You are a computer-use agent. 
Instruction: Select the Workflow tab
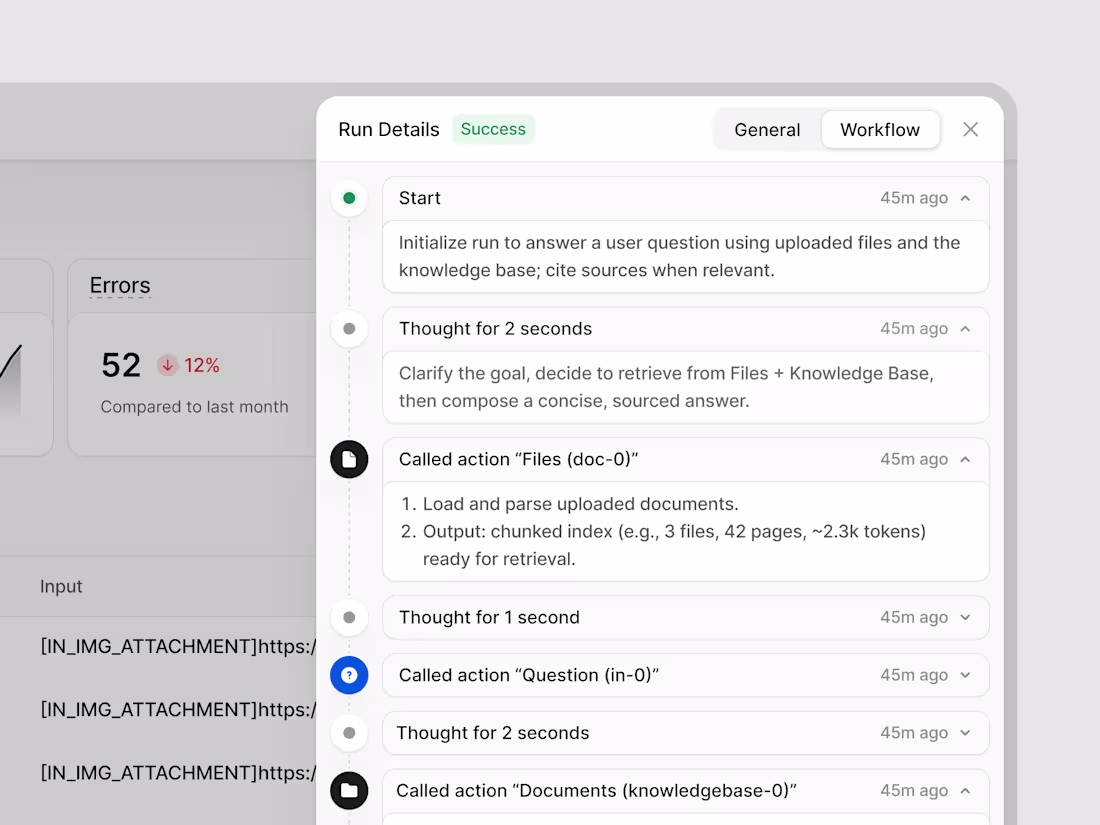pos(880,129)
